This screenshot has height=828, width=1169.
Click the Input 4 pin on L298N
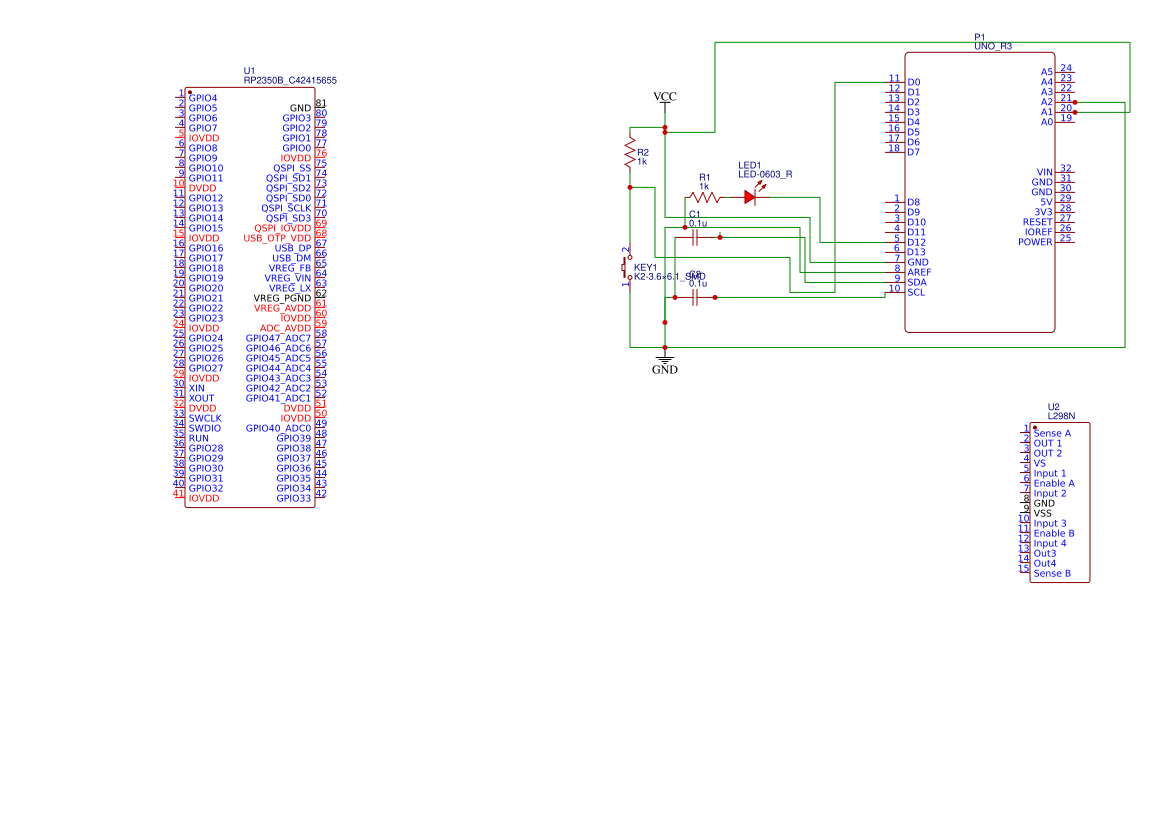[x=1050, y=543]
